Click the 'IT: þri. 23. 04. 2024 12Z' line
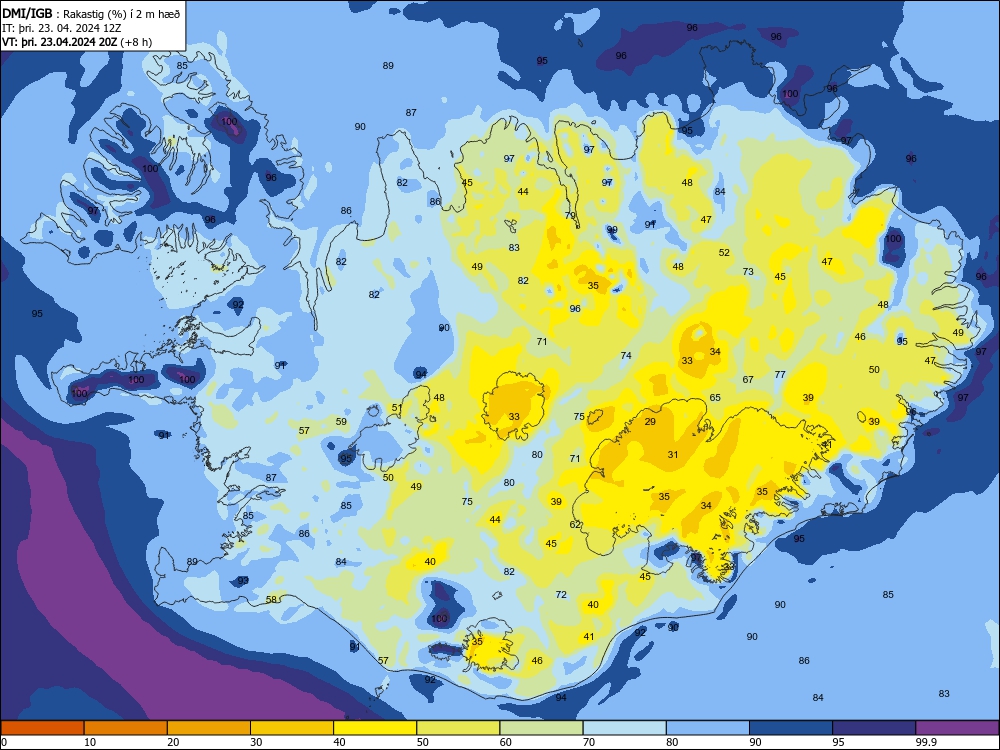The width and height of the screenshot is (1000, 750). tap(62, 28)
